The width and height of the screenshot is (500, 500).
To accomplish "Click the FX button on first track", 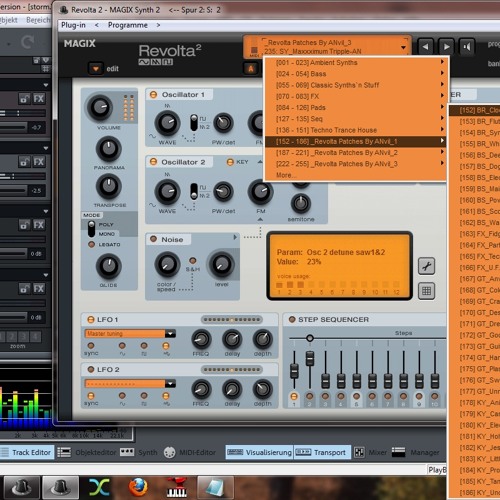I will coord(38,99).
